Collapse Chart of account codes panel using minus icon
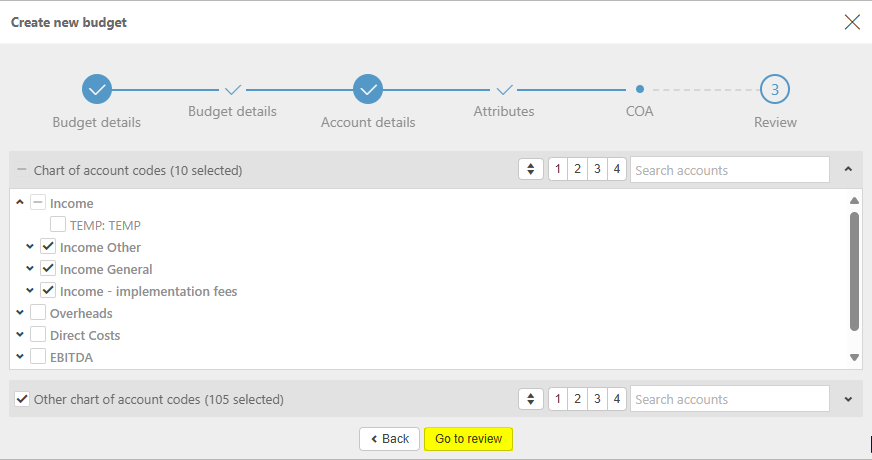872x460 pixels. point(22,170)
